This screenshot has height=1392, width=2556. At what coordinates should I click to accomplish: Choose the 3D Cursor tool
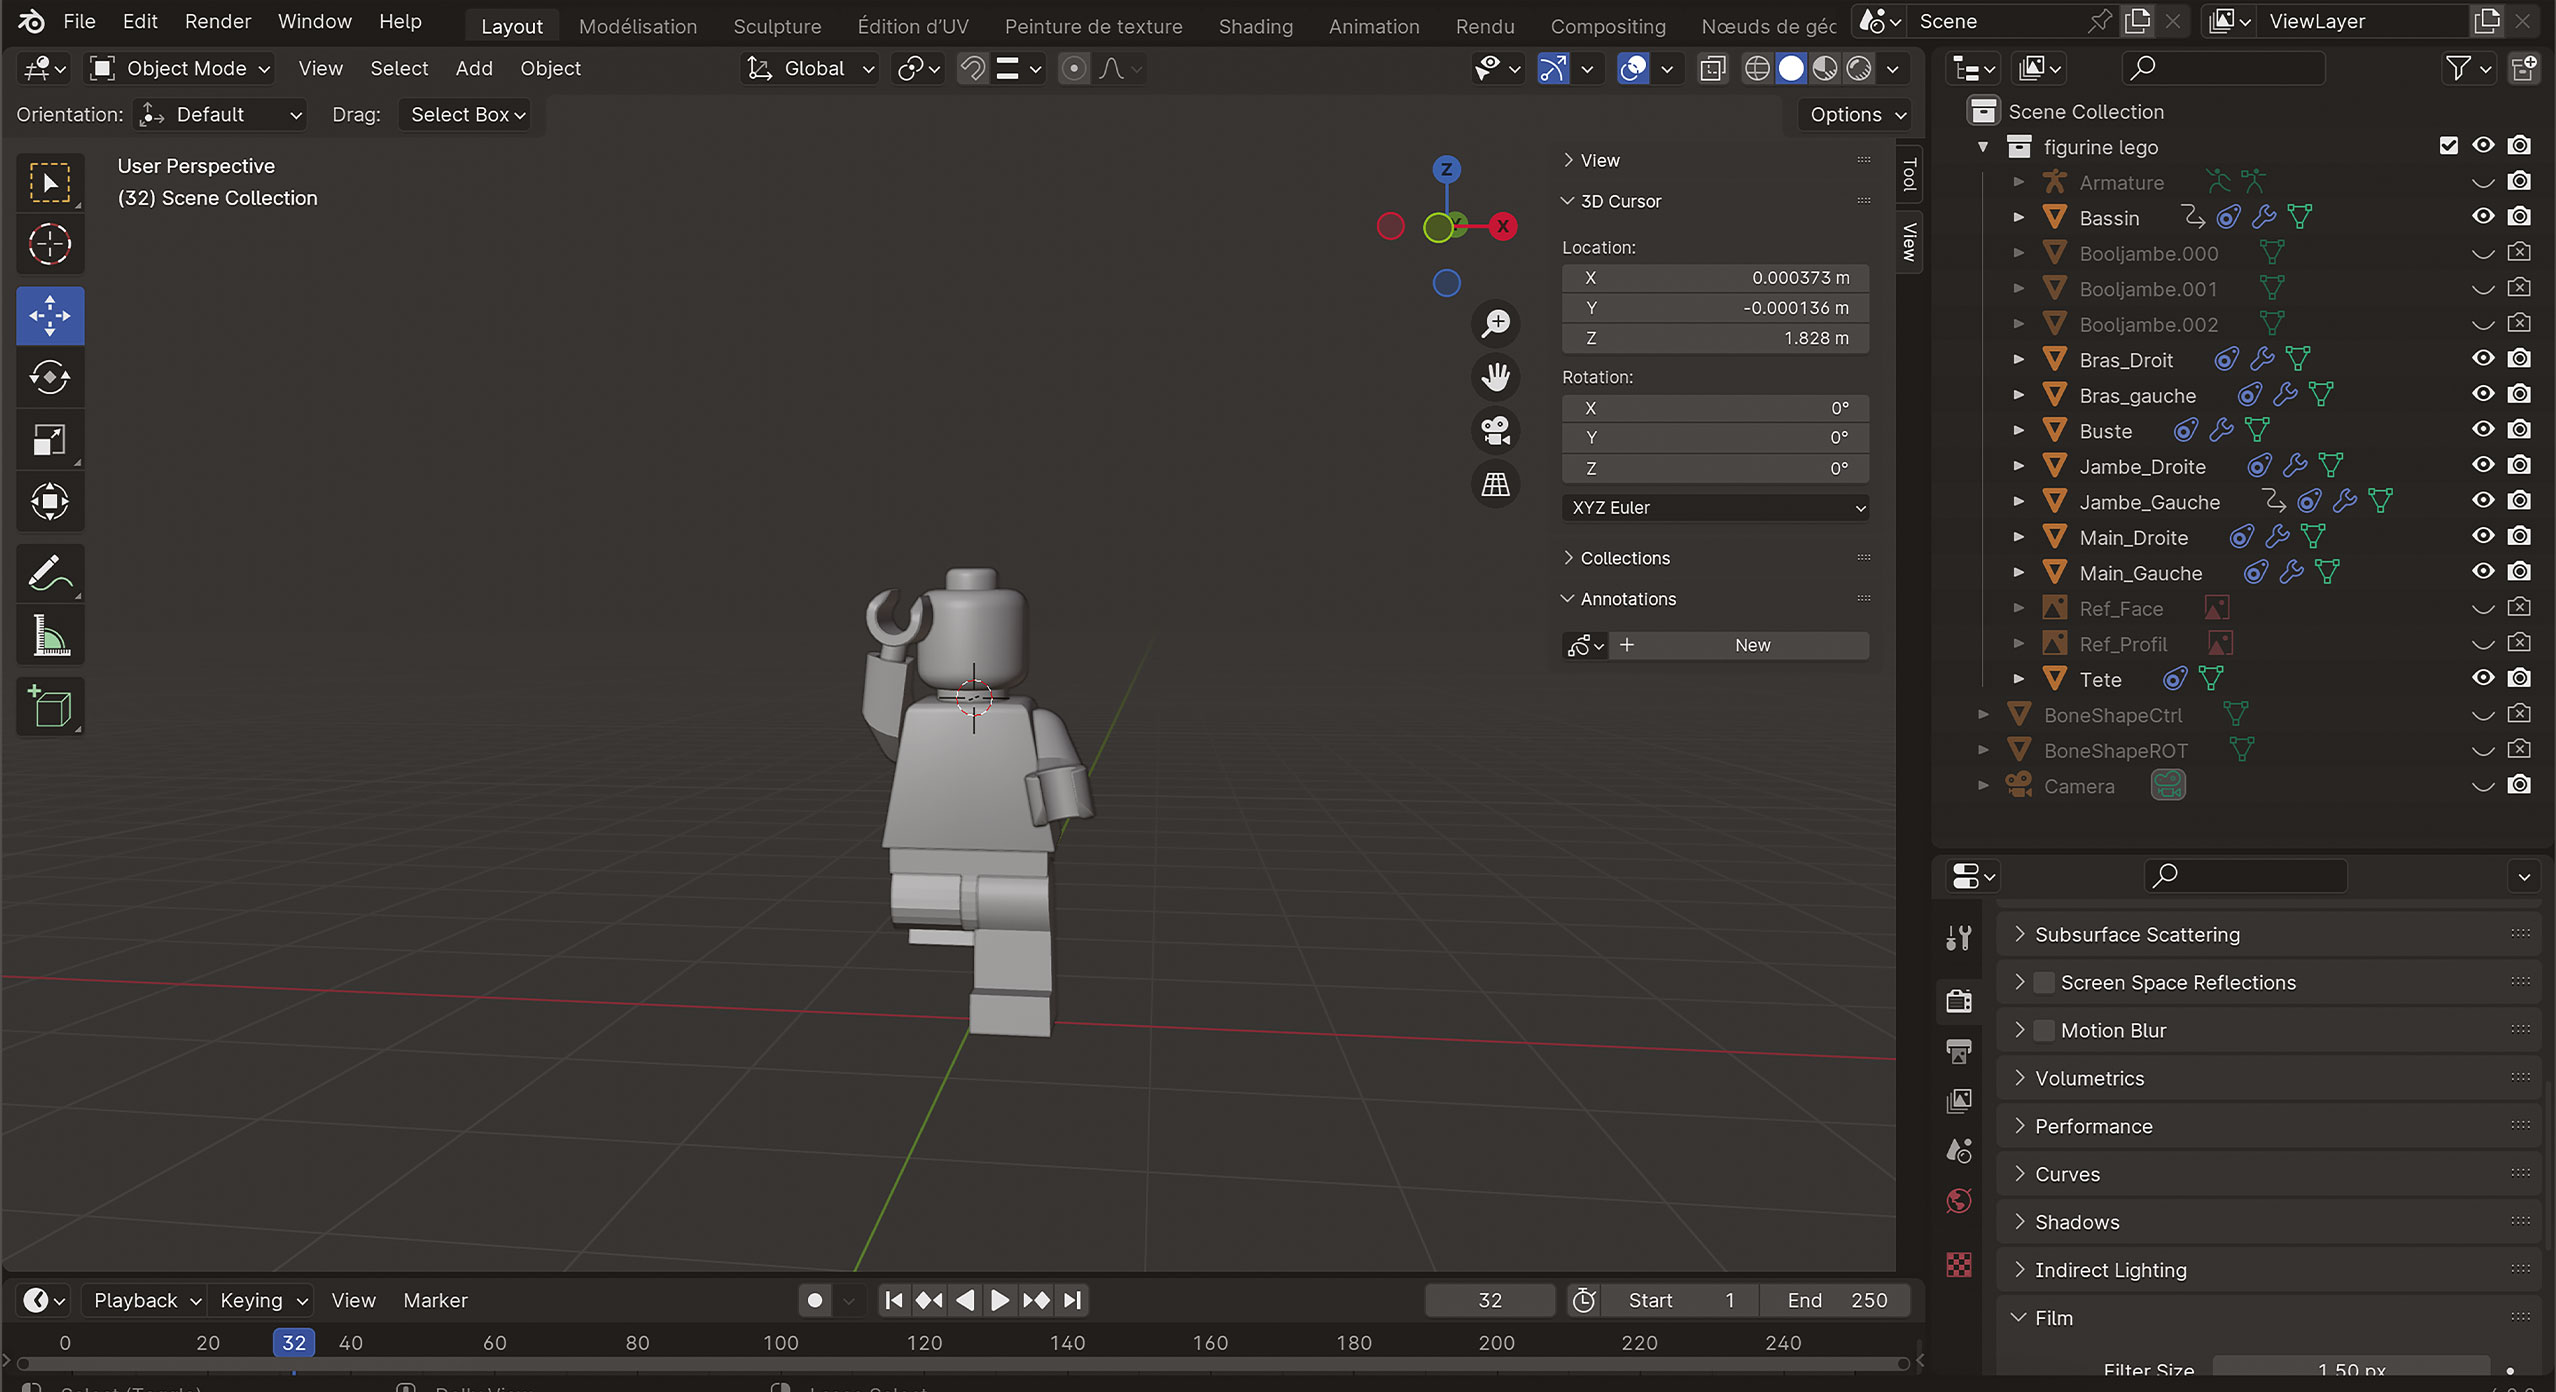click(x=50, y=244)
